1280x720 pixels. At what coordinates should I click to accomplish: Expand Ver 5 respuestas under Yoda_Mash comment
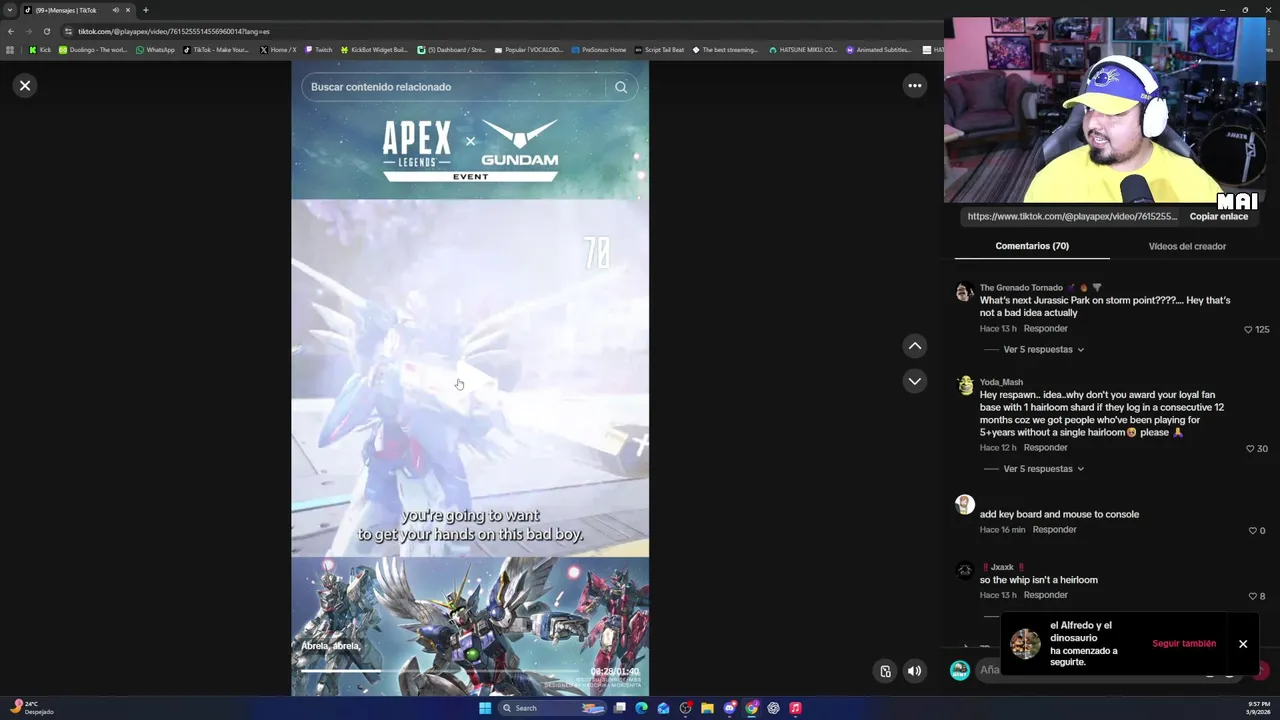pyautogui.click(x=1044, y=469)
